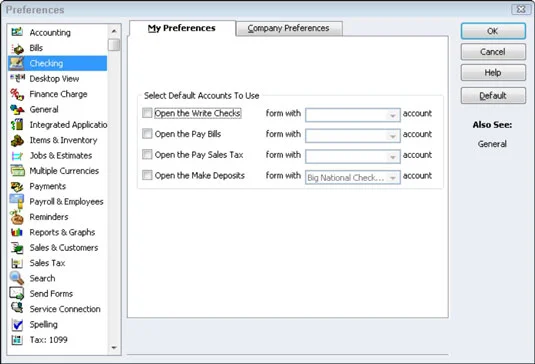This screenshot has width=535, height=364.
Task: Confirm with the OK button
Action: [x=493, y=31]
